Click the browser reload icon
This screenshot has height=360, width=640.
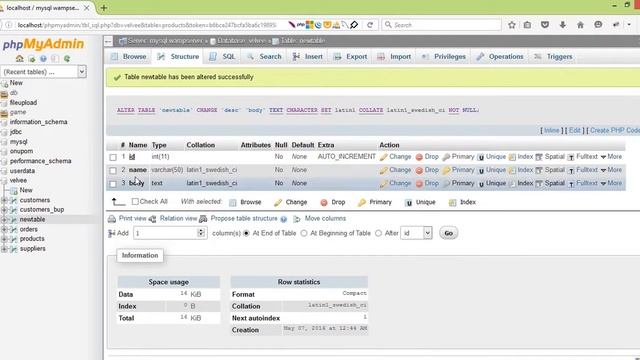click(x=370, y=25)
